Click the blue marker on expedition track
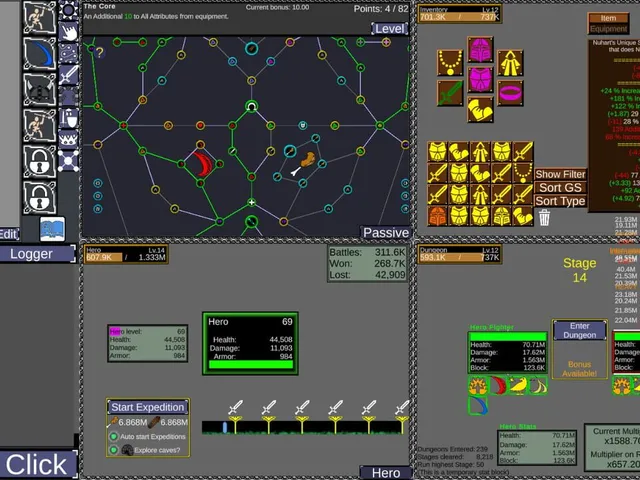 (224, 427)
